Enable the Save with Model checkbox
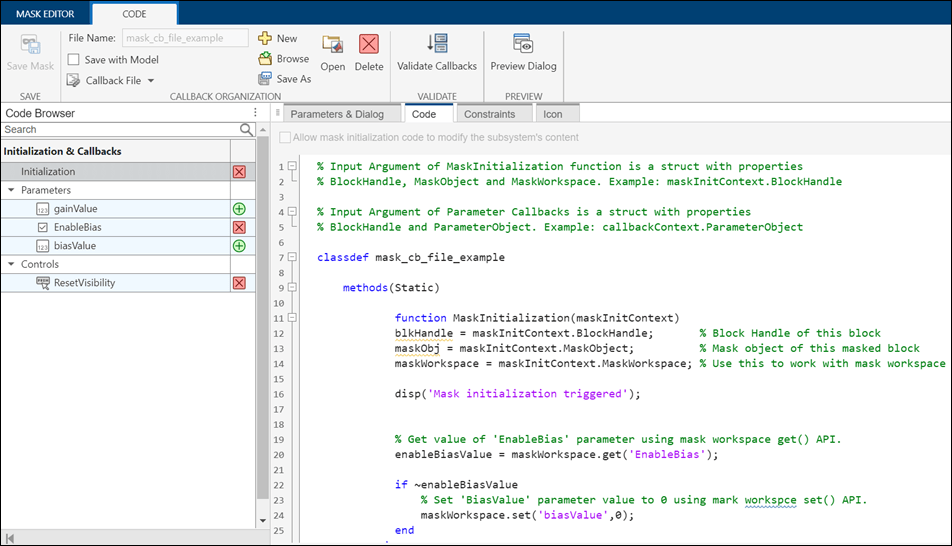Viewport: 952px width, 546px height. click(x=74, y=60)
